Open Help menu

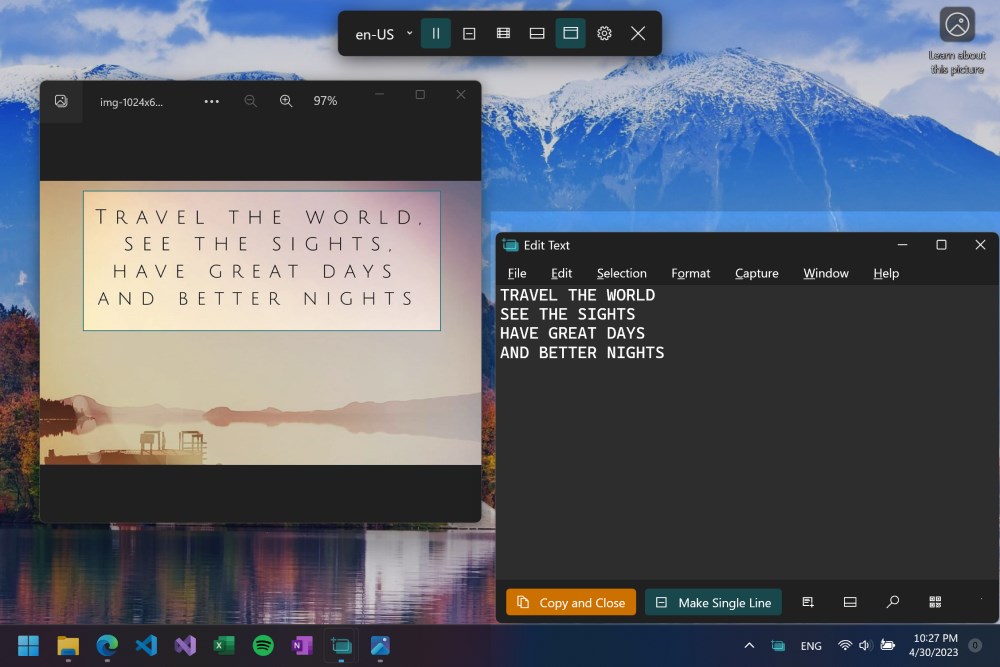[886, 274]
